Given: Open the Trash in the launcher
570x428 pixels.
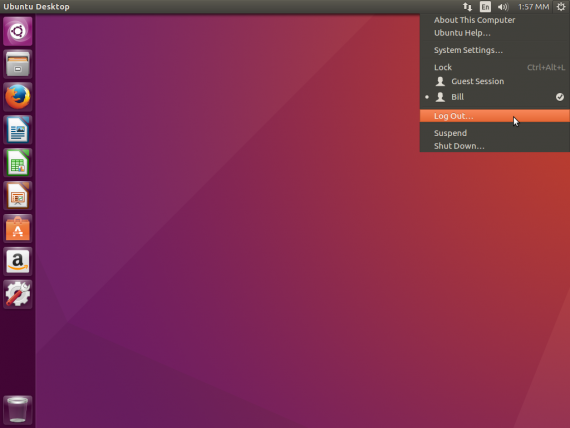Looking at the screenshot, I should tap(17, 410).
